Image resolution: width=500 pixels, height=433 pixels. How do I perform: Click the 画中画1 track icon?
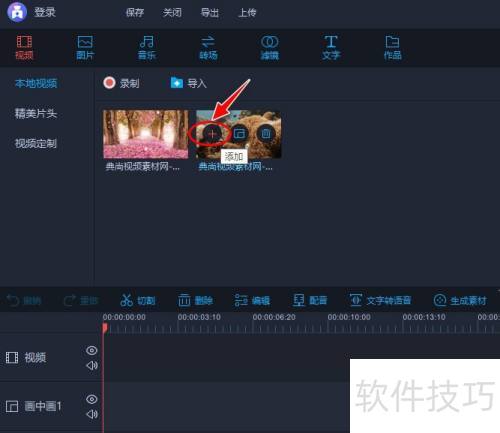point(12,406)
